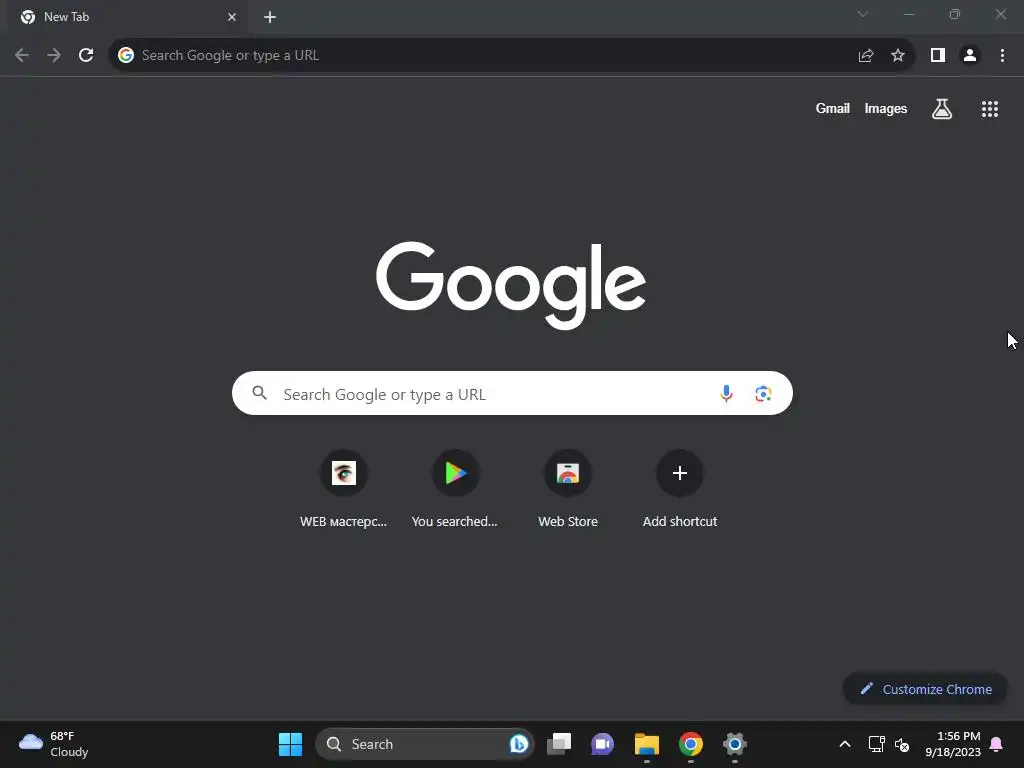Open the notification bell icon

(x=997, y=744)
